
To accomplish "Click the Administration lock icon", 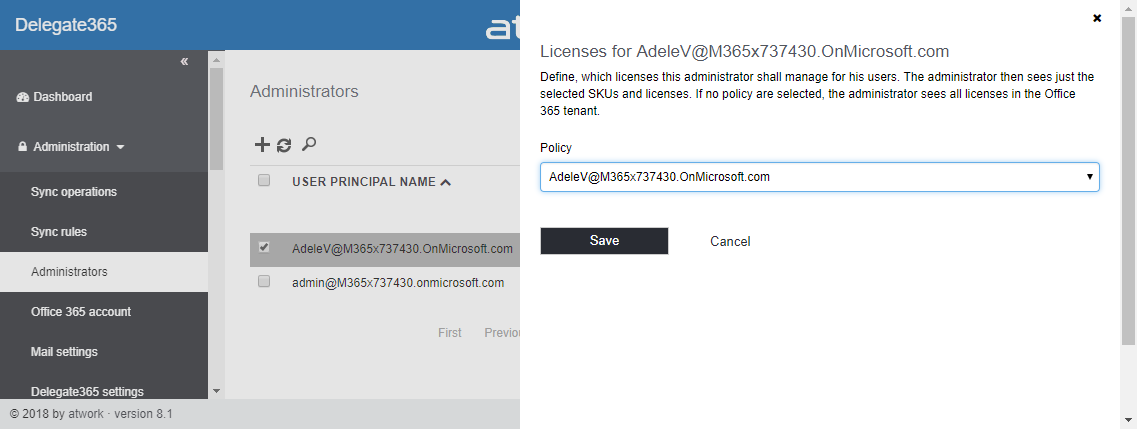I will 23,147.
